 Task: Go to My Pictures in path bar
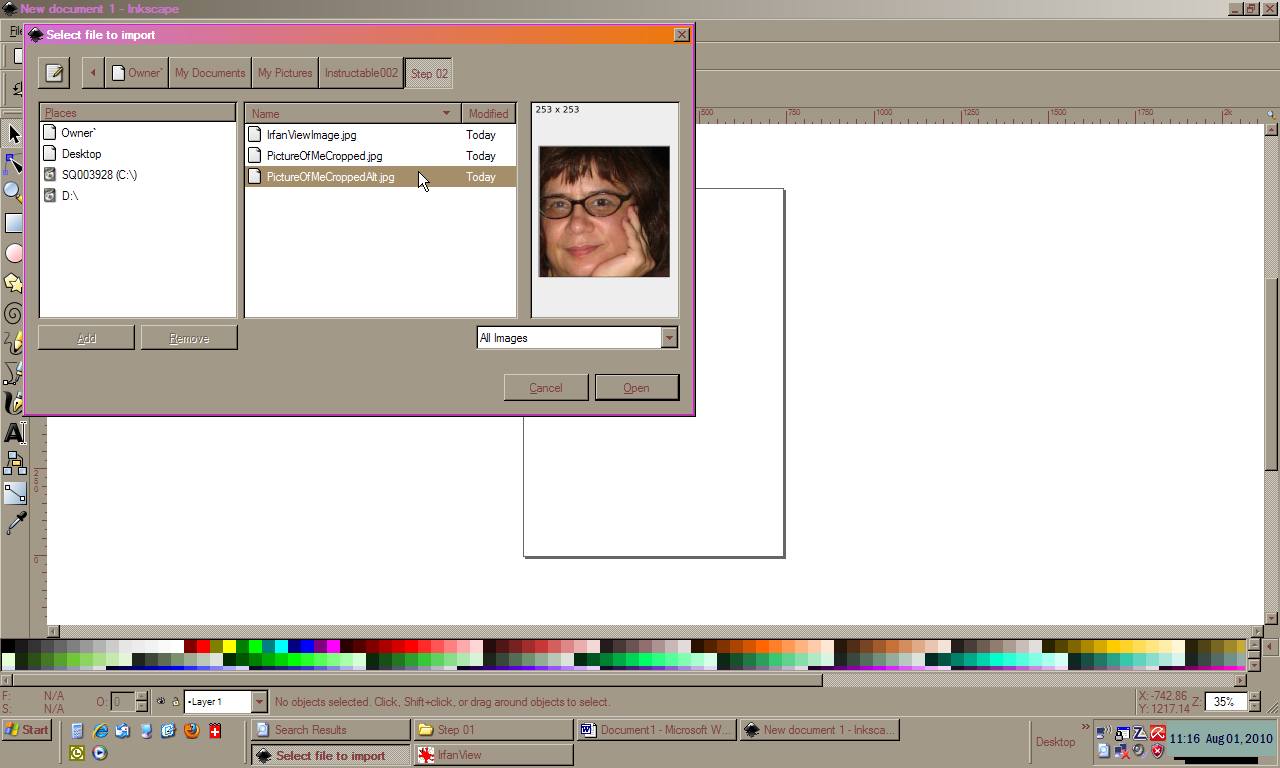[x=285, y=73]
